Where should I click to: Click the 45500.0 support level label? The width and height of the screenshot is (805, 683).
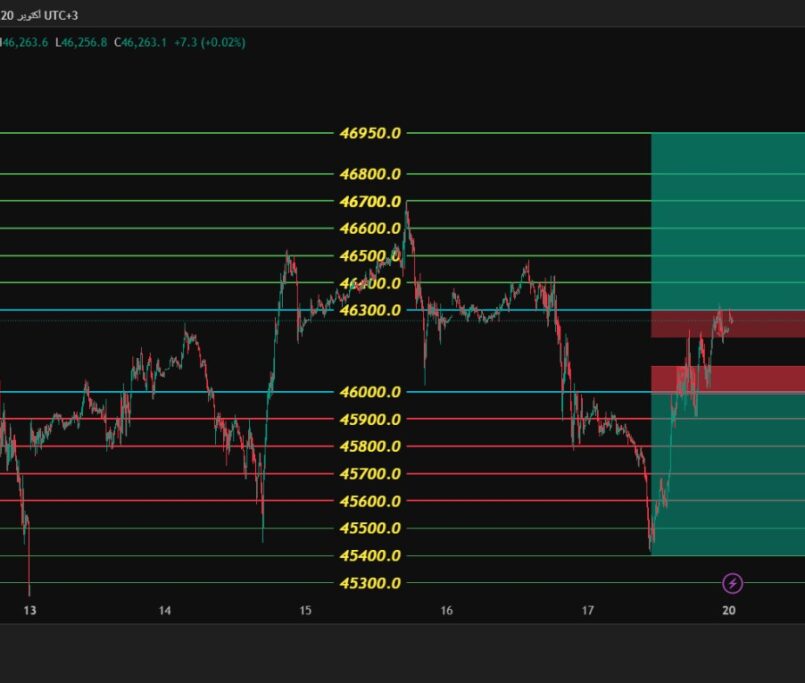tap(370, 529)
